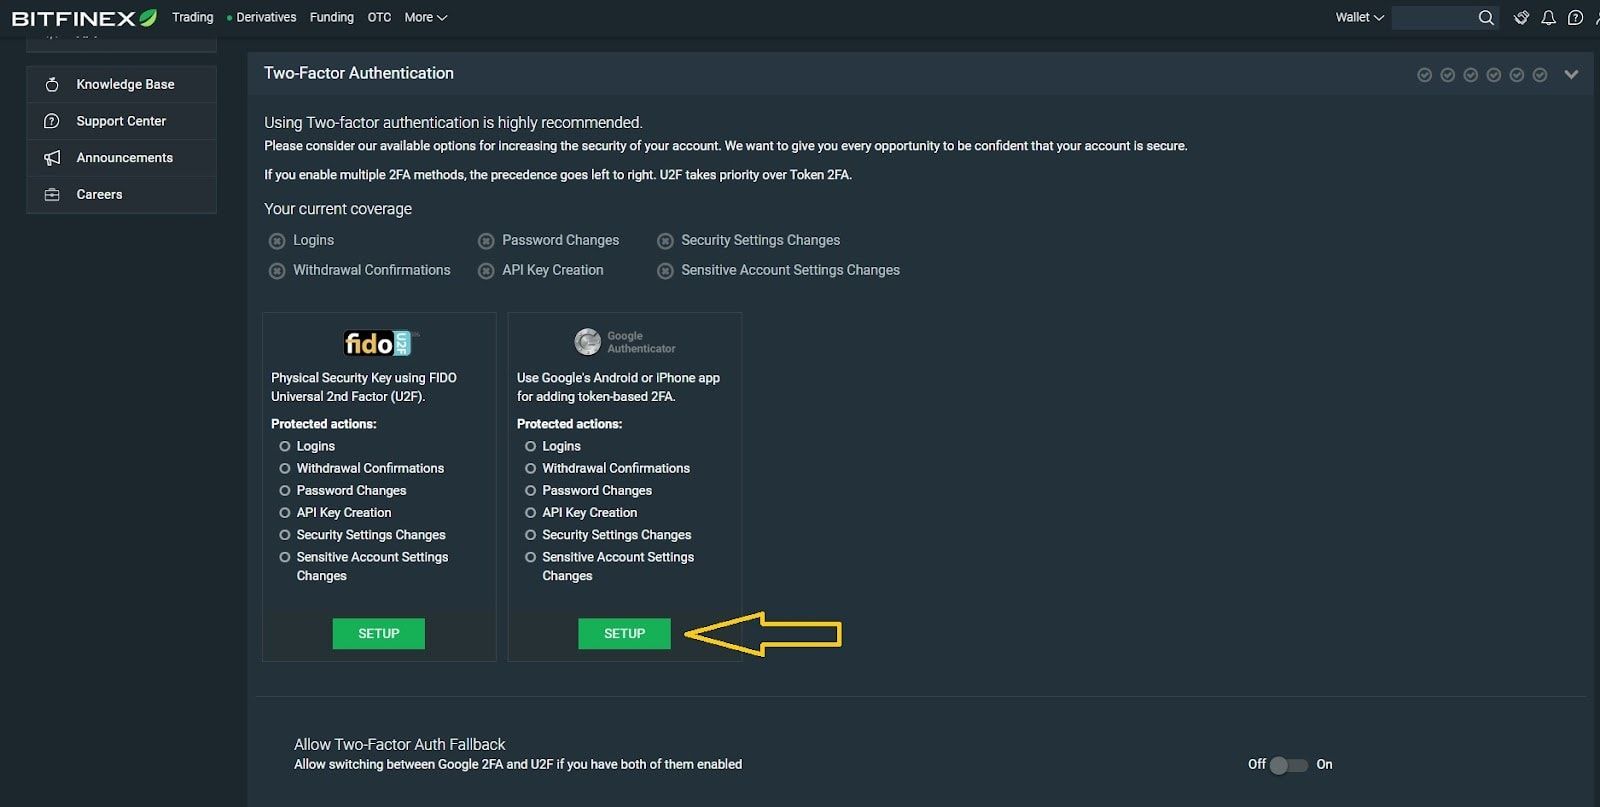Open Announcements link
This screenshot has height=807, width=1600.
point(124,158)
